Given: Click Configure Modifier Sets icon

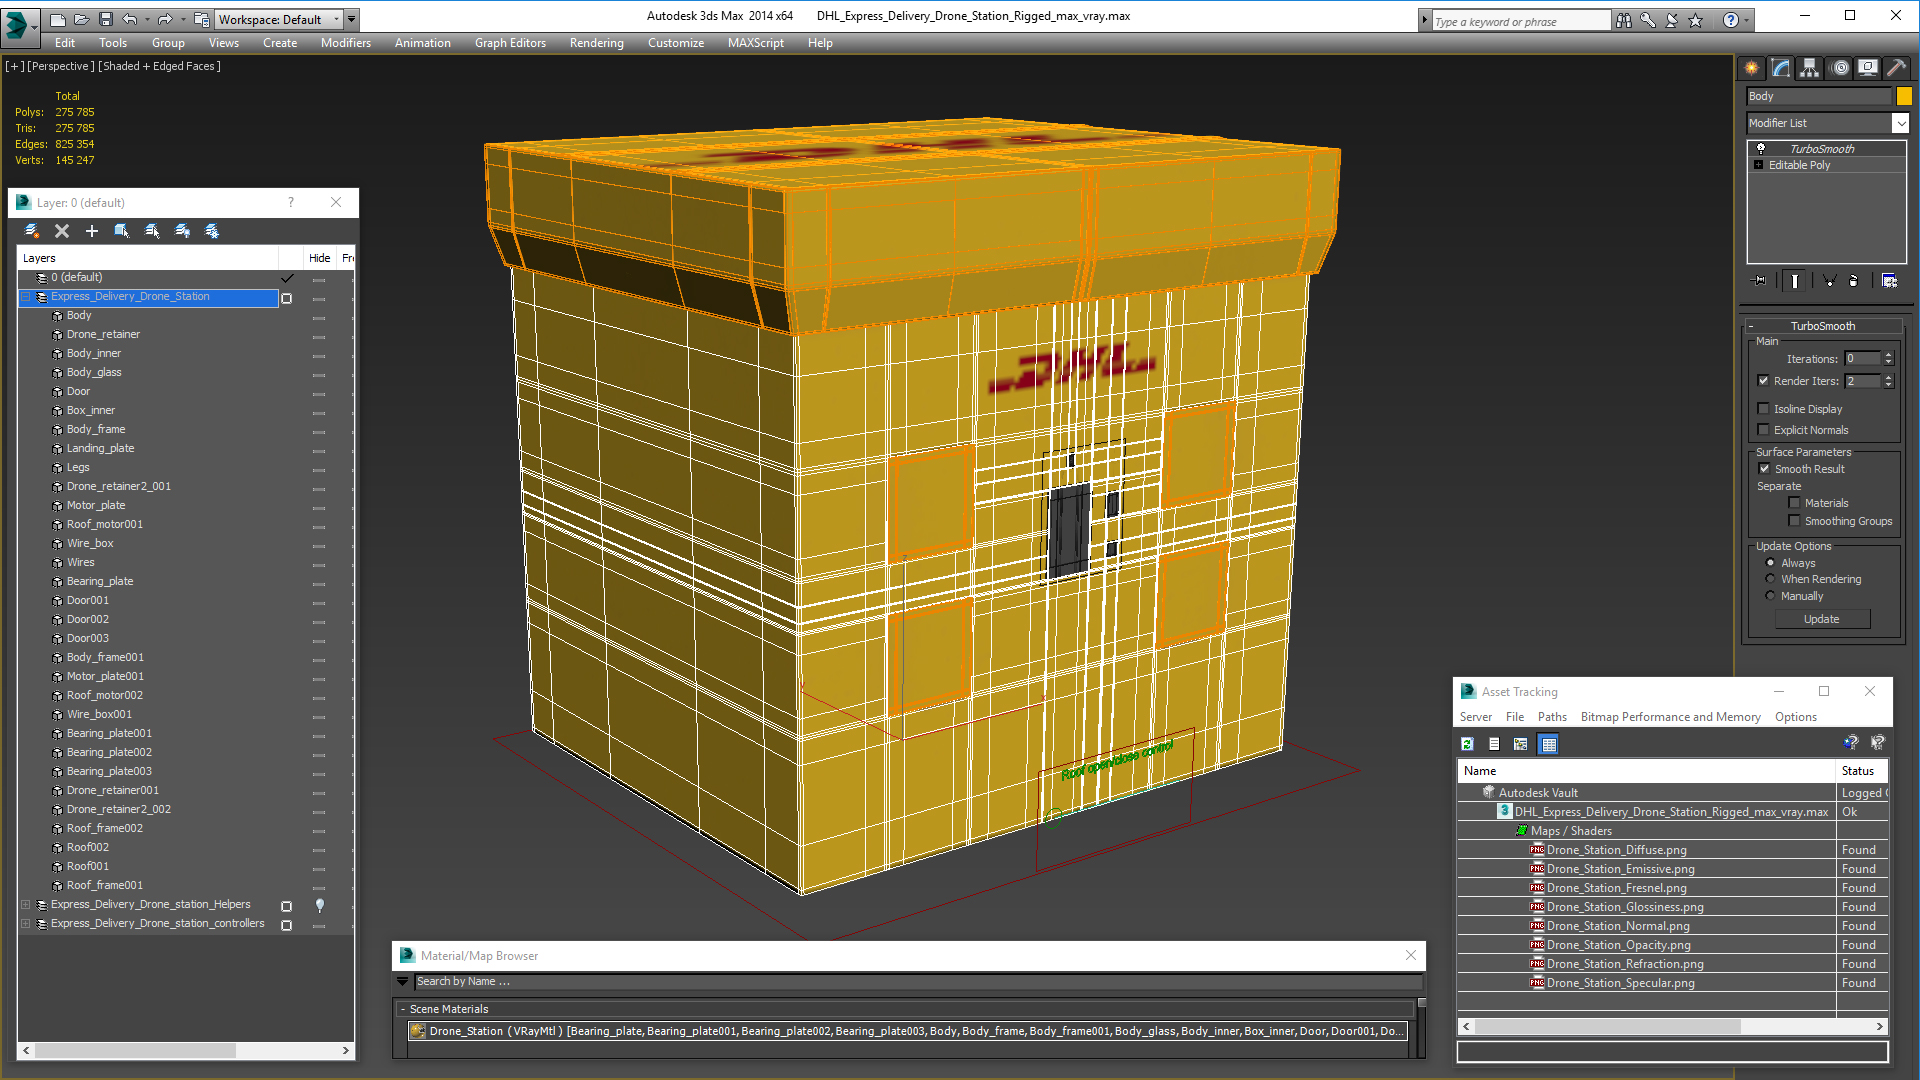Looking at the screenshot, I should pos(1889,281).
